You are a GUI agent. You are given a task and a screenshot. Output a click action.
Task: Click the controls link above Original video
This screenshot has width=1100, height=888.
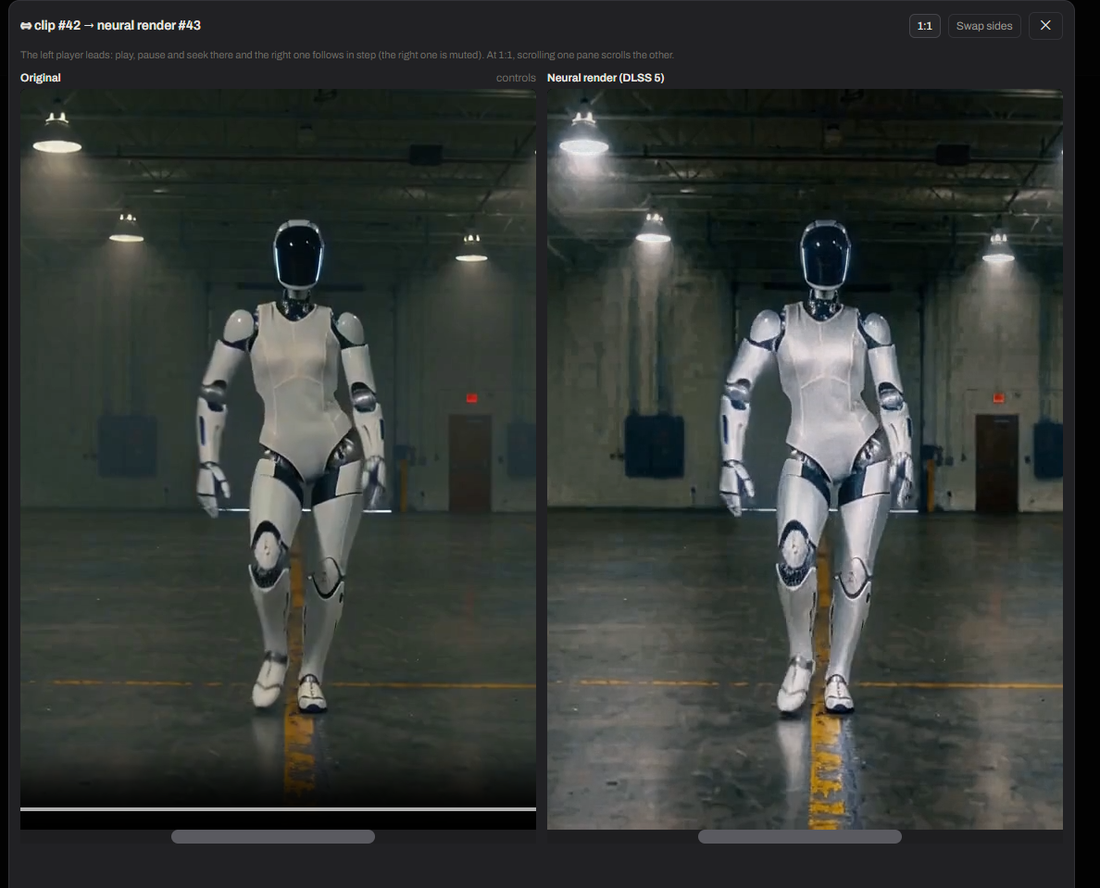click(516, 78)
